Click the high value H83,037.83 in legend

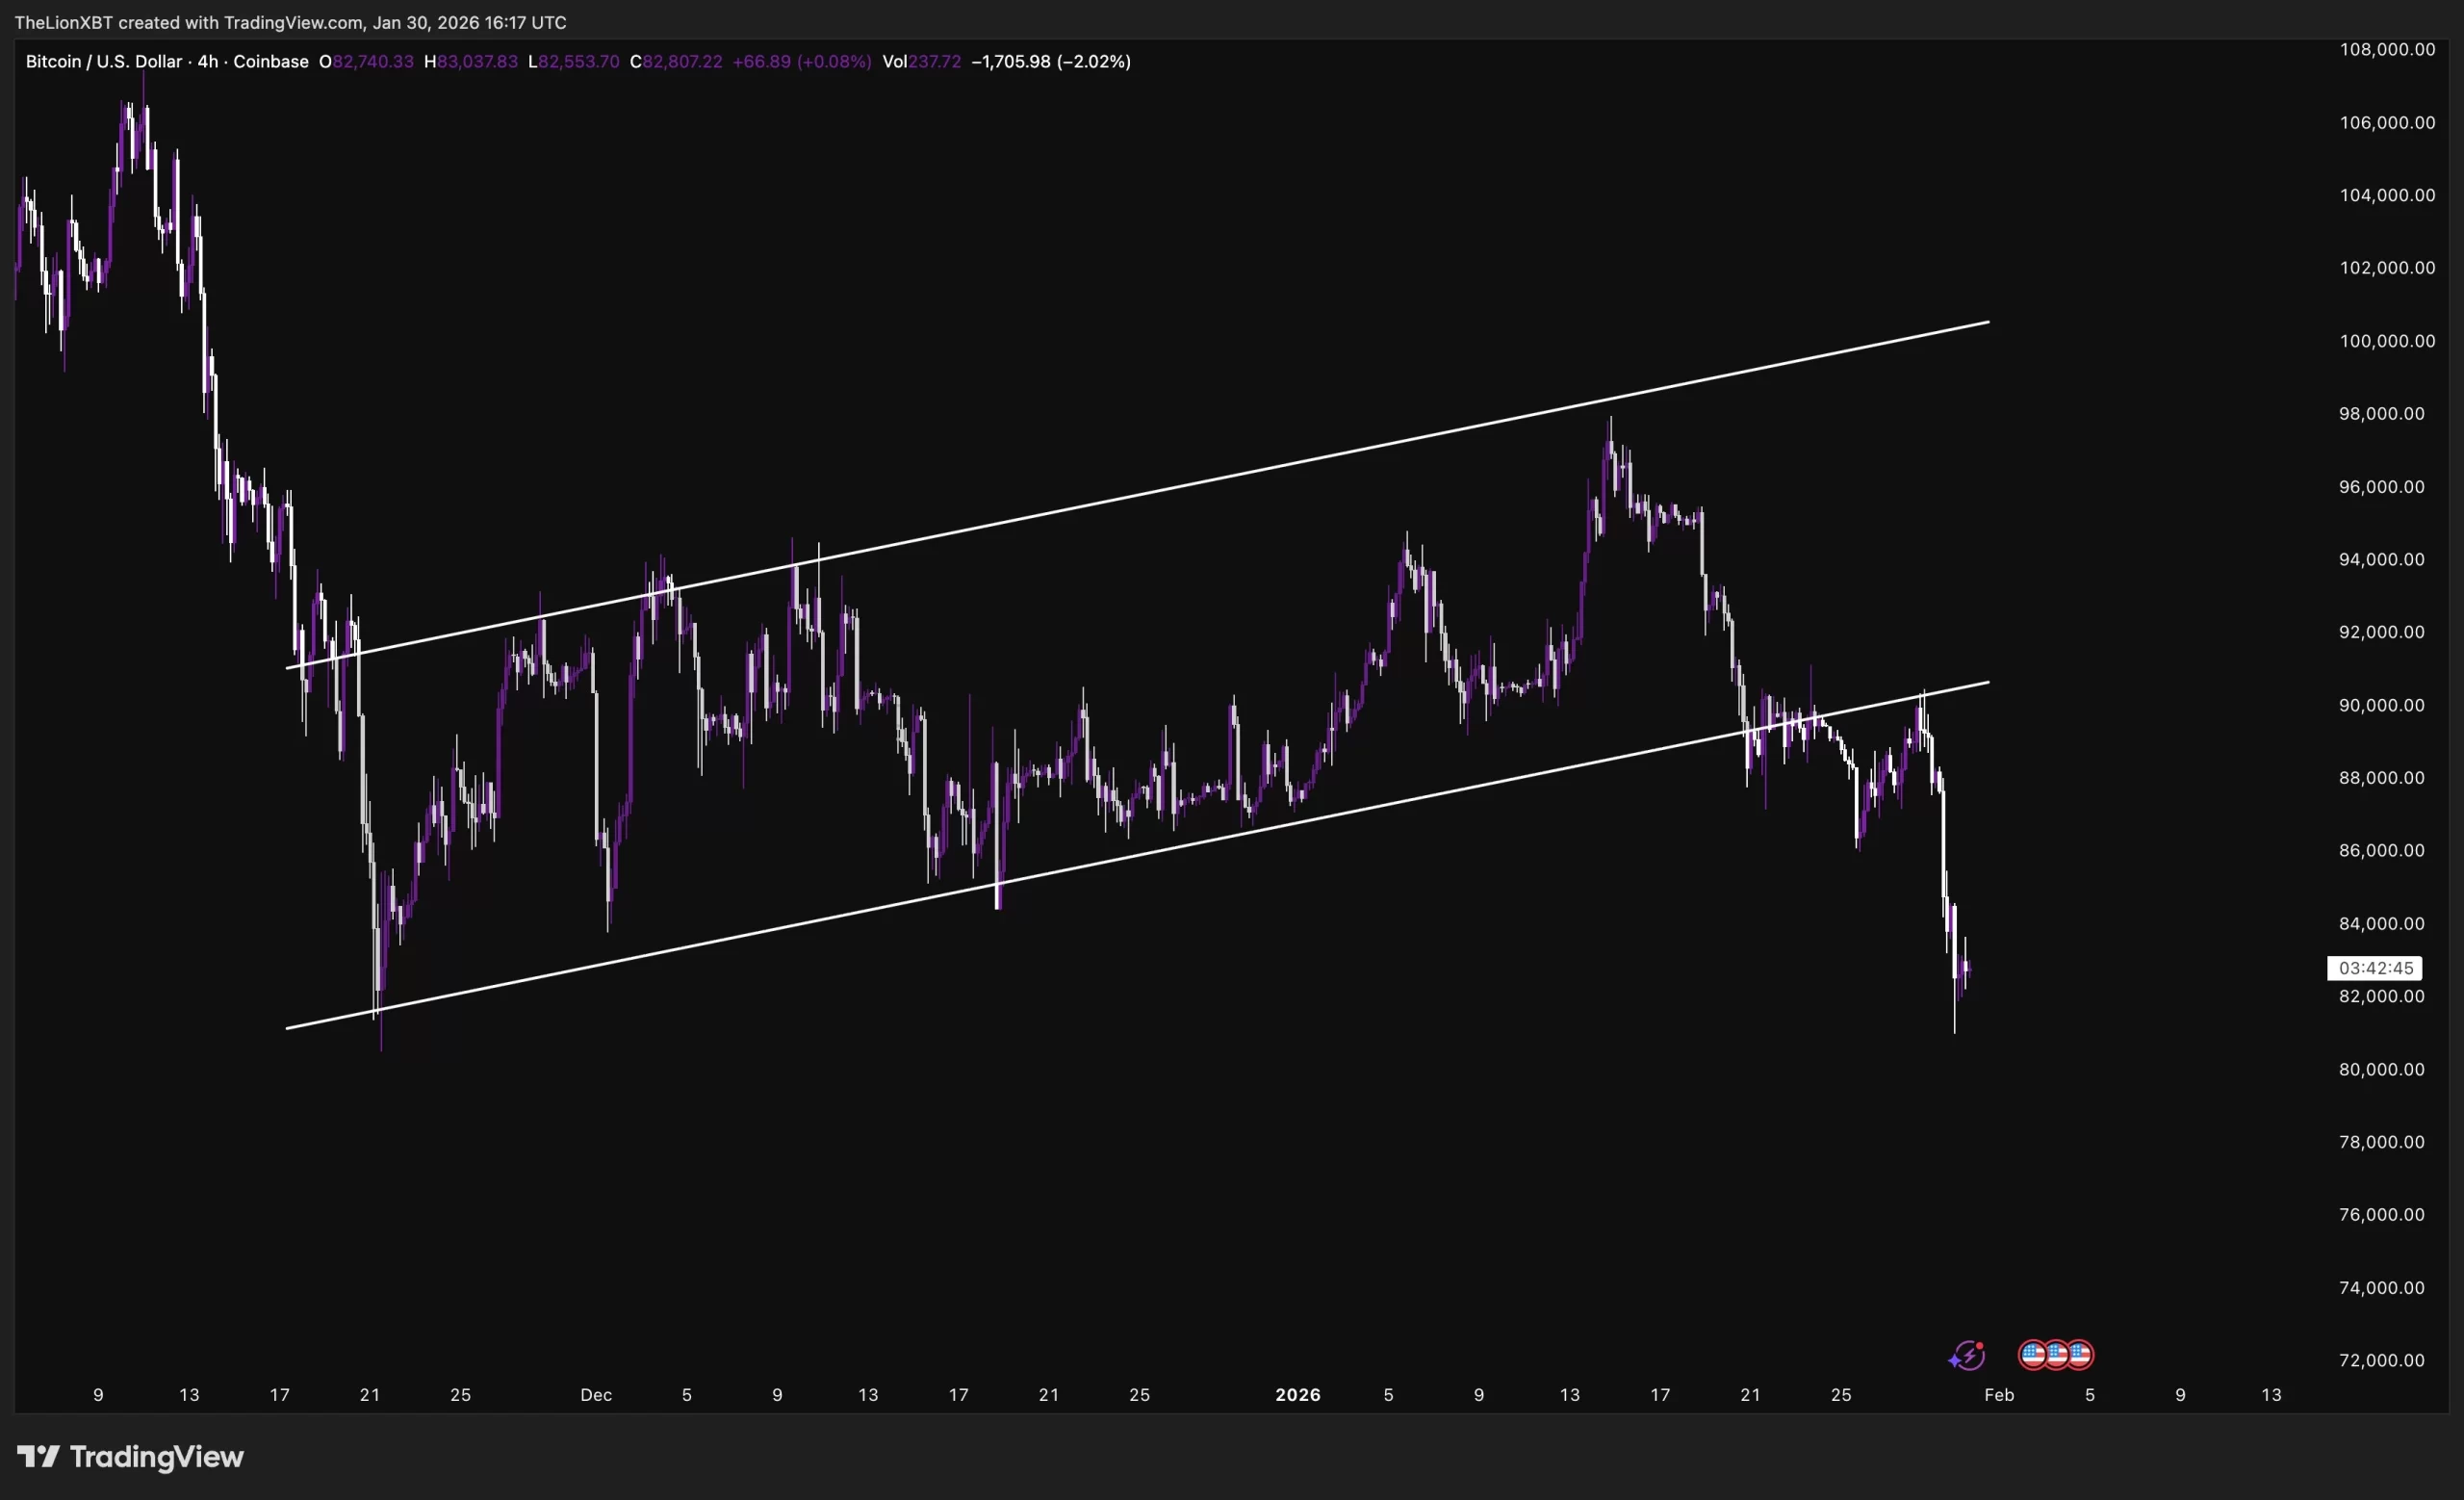coord(471,62)
